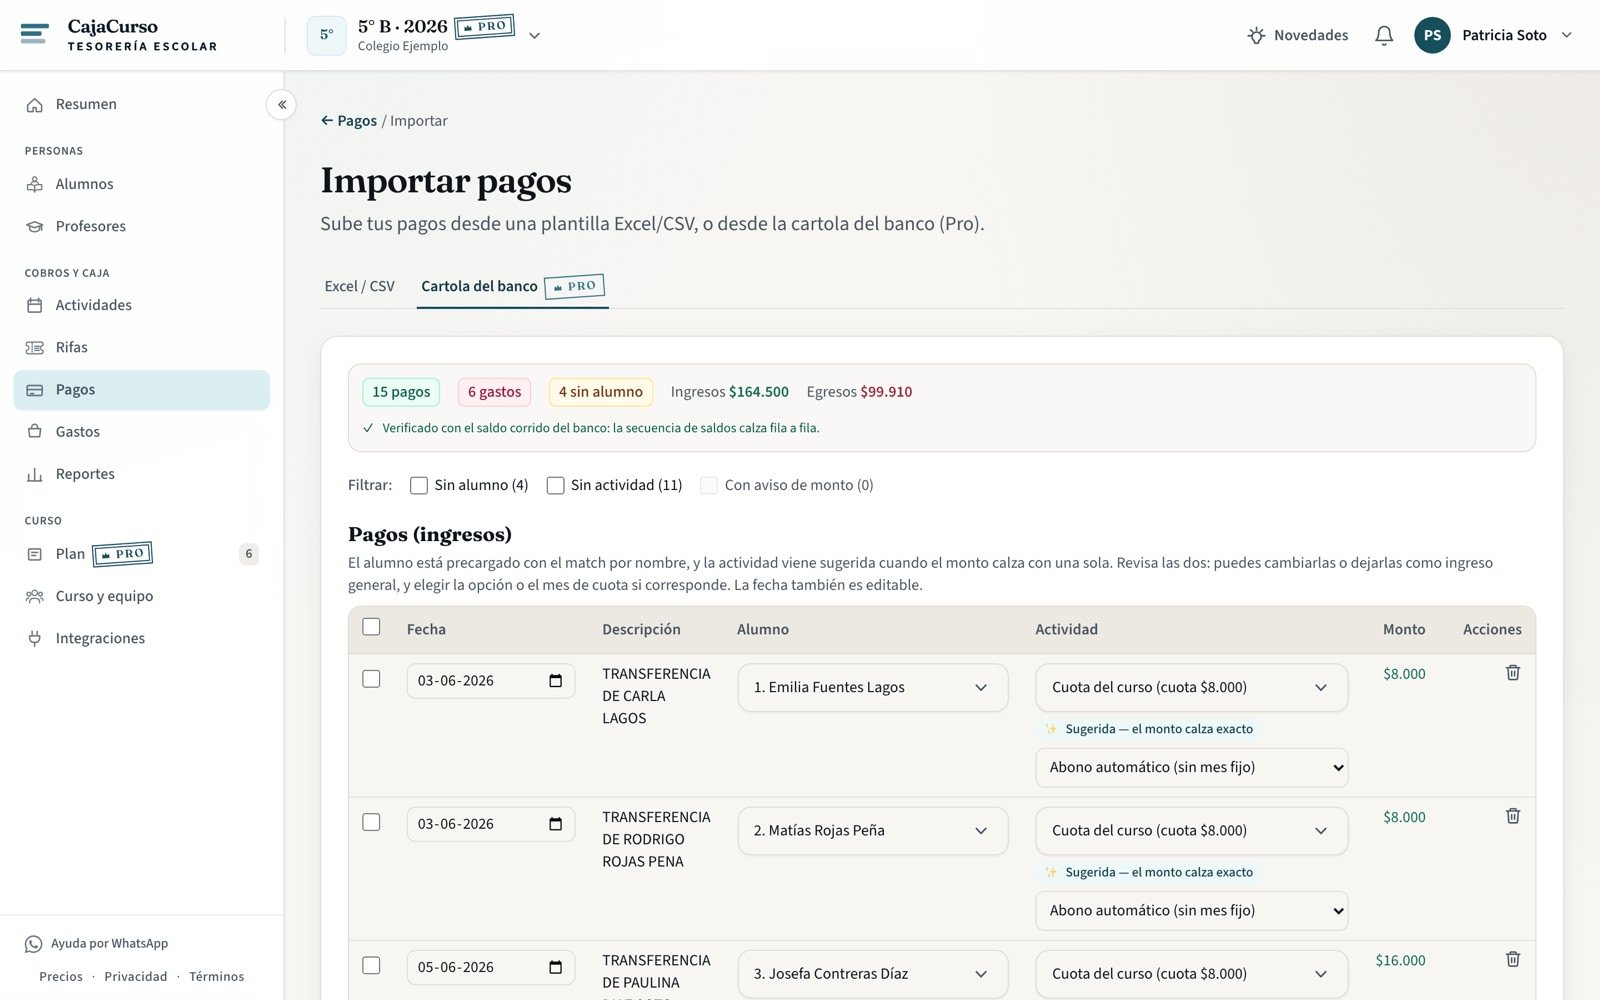Click the $16.000 amount
The image size is (1600, 1000).
point(1400,961)
